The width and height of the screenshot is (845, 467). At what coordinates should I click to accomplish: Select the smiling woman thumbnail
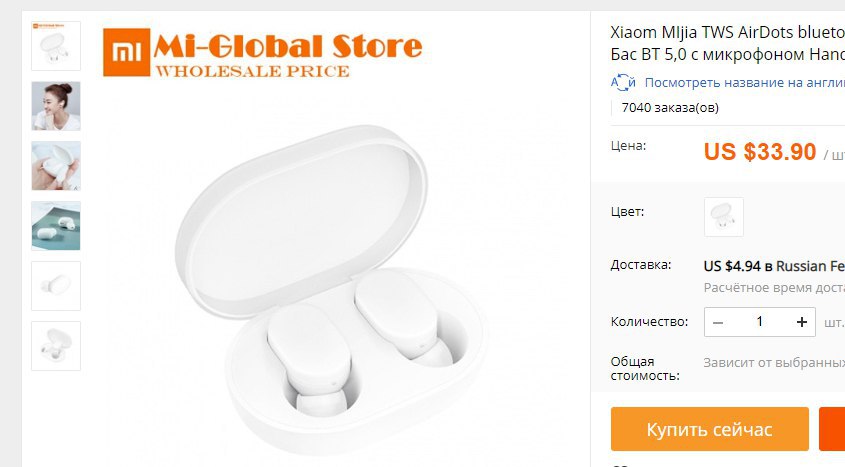click(x=56, y=106)
